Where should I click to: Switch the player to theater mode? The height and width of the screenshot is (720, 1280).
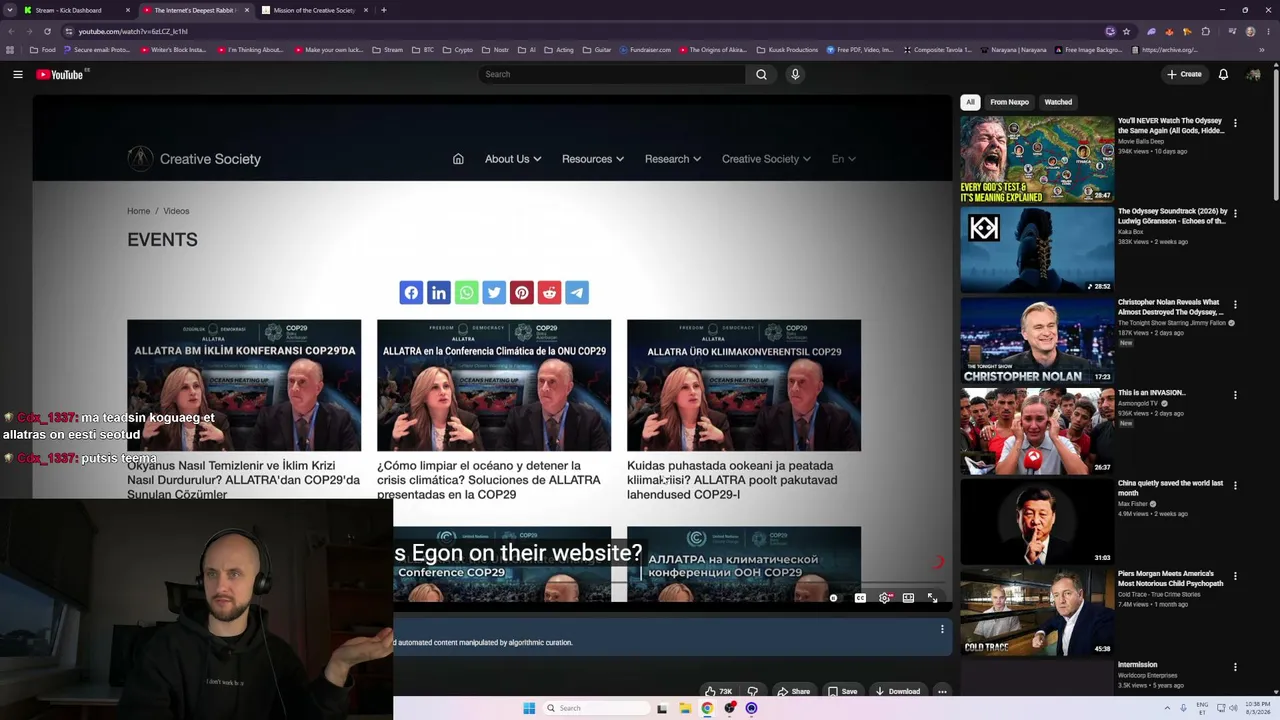coord(908,598)
